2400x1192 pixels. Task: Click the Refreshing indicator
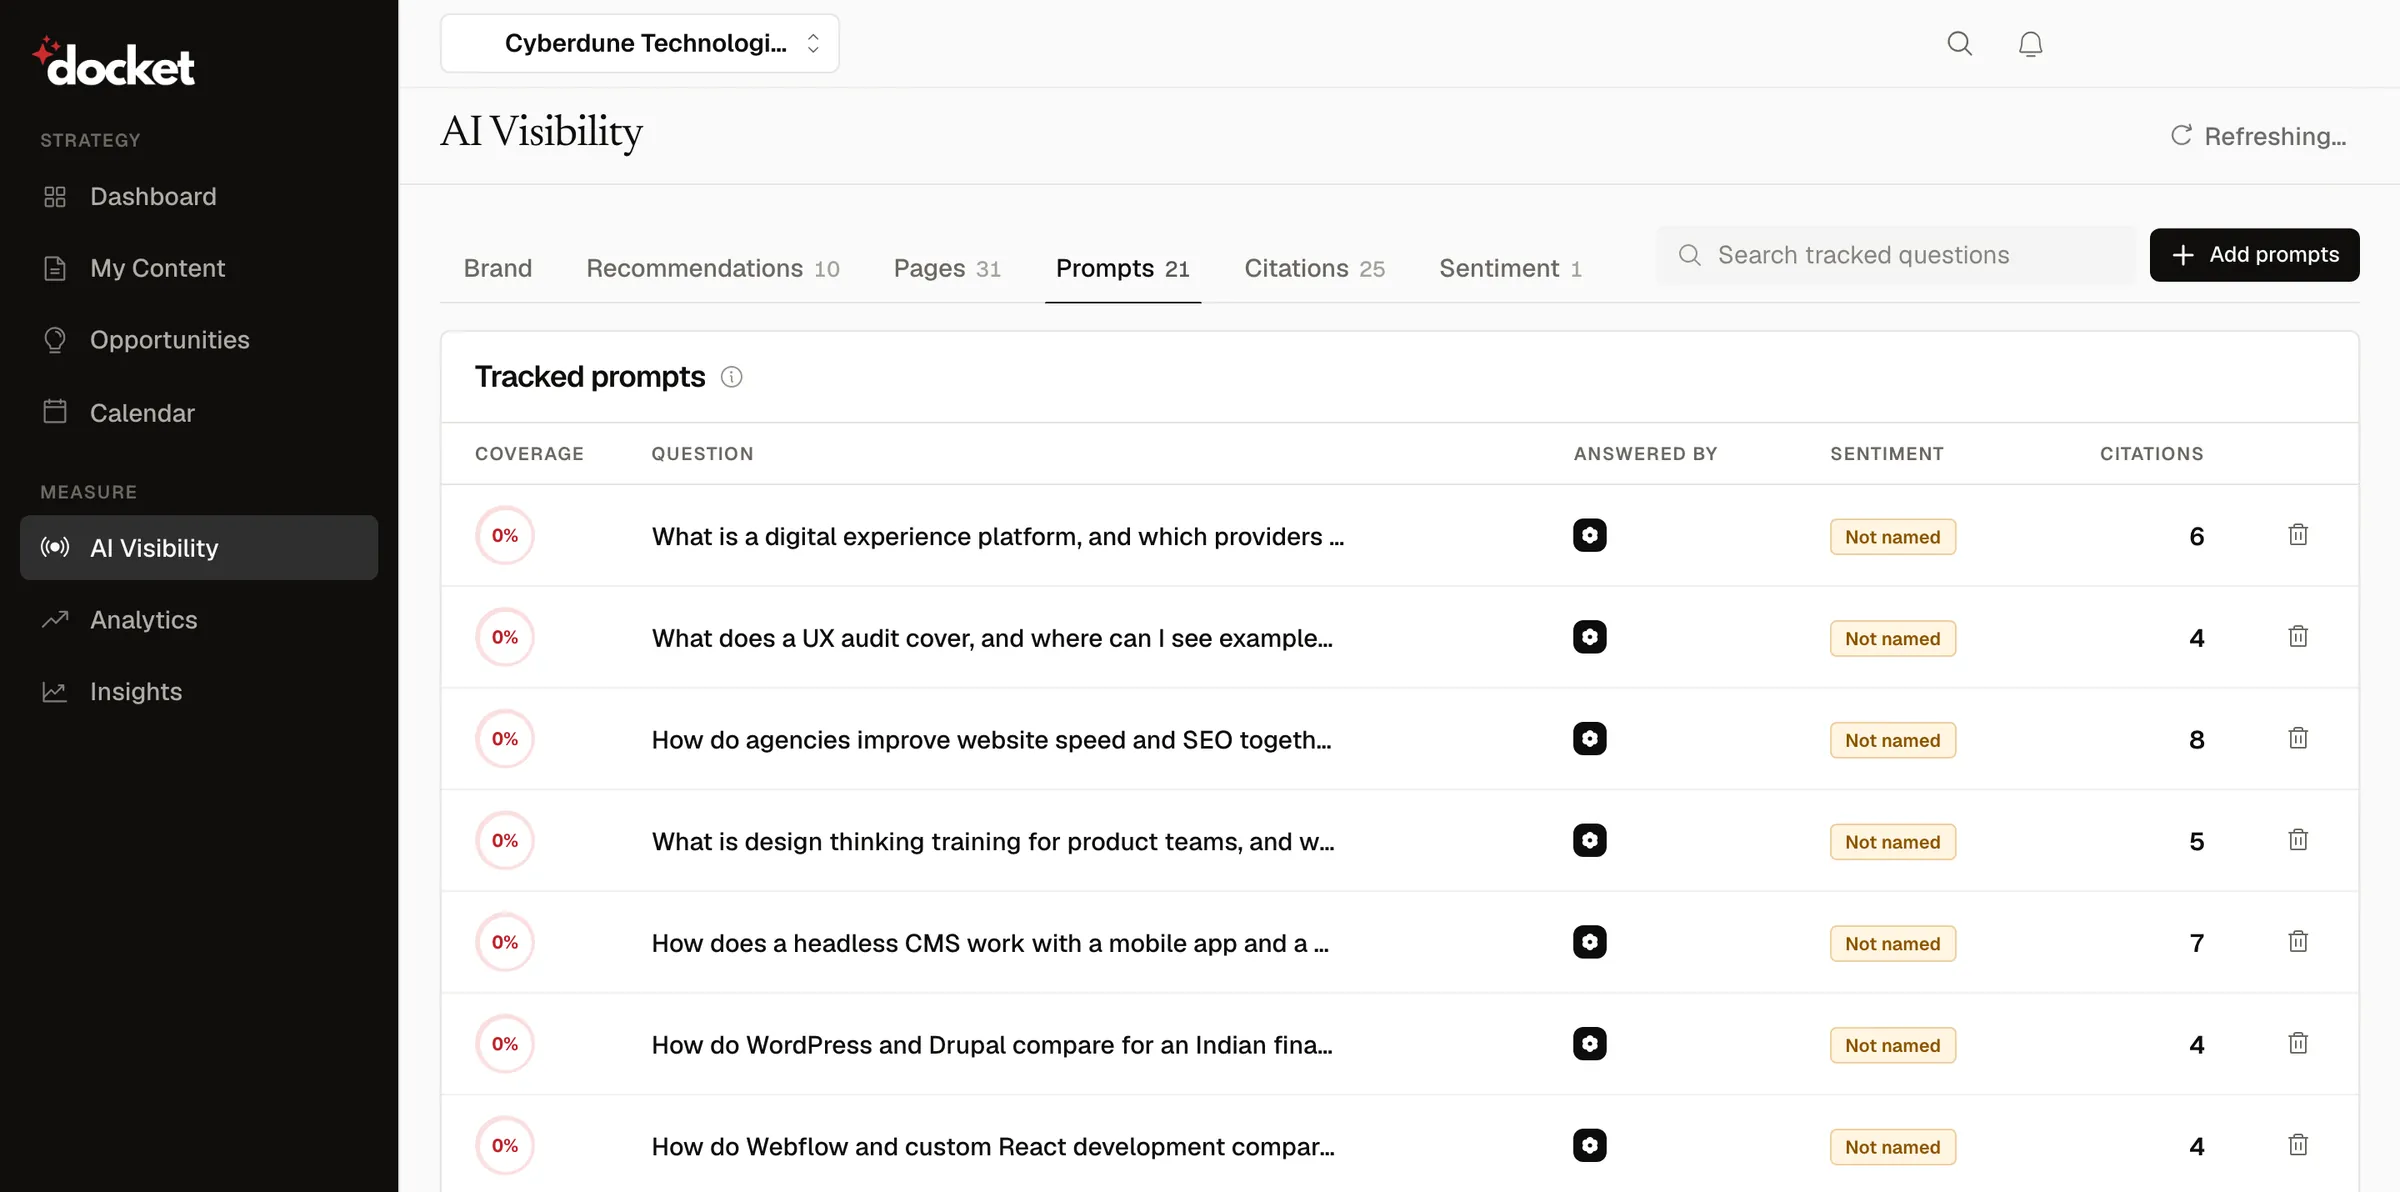(2258, 136)
